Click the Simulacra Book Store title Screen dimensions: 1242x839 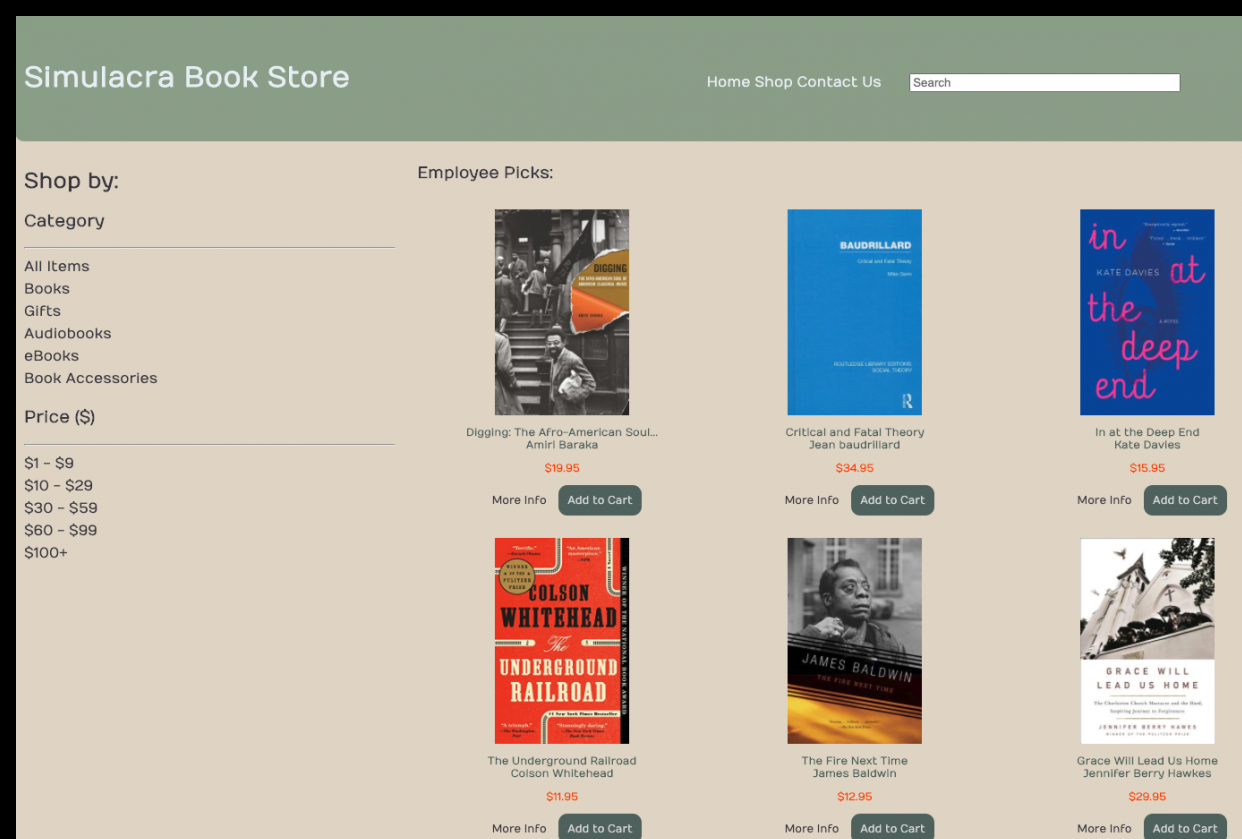point(187,77)
